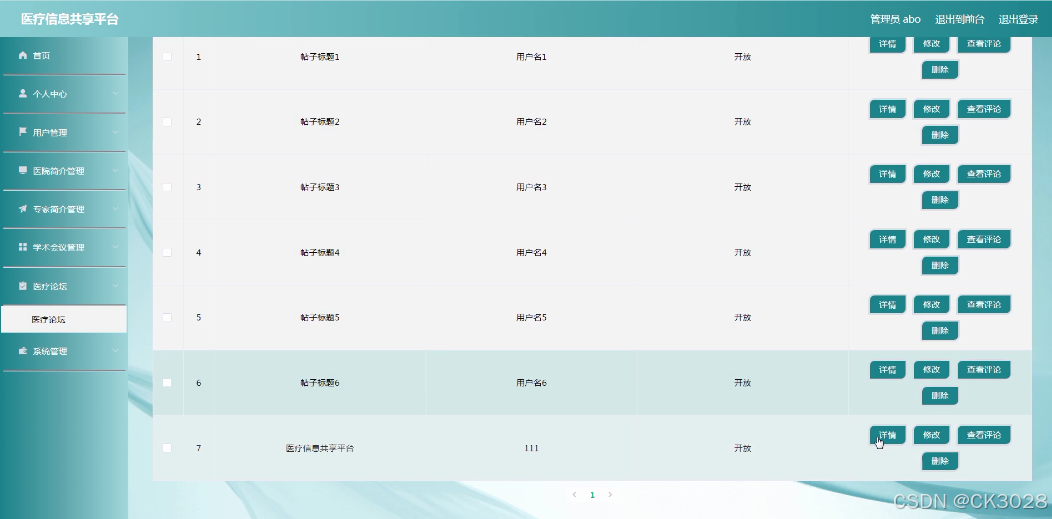Expand the 医院简介管理 chevron
This screenshot has width=1052, height=519.
(x=115, y=170)
